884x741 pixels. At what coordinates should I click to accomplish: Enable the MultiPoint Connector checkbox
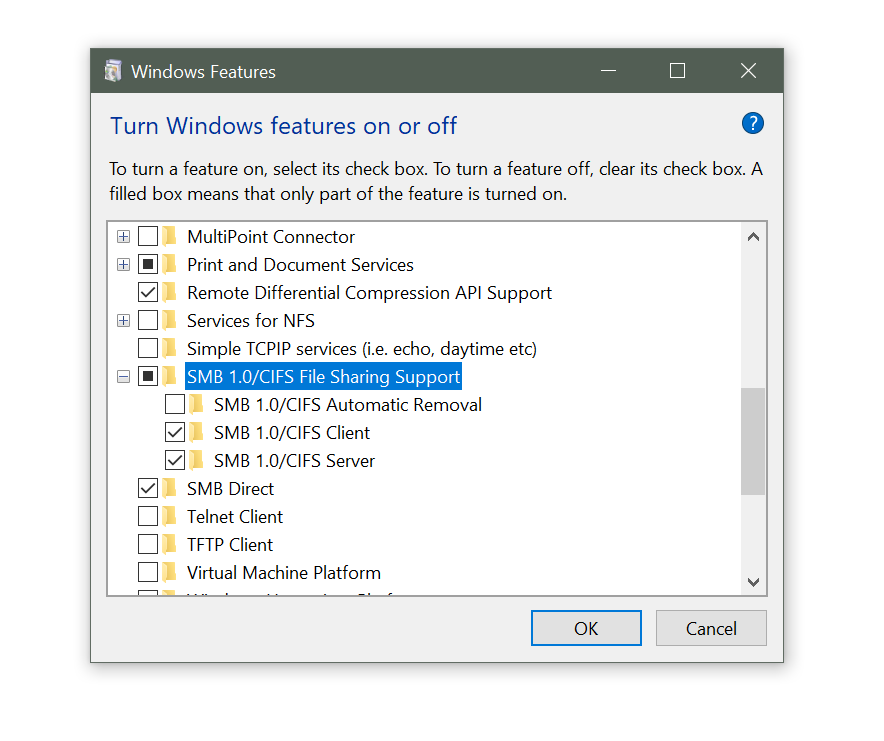pos(148,236)
